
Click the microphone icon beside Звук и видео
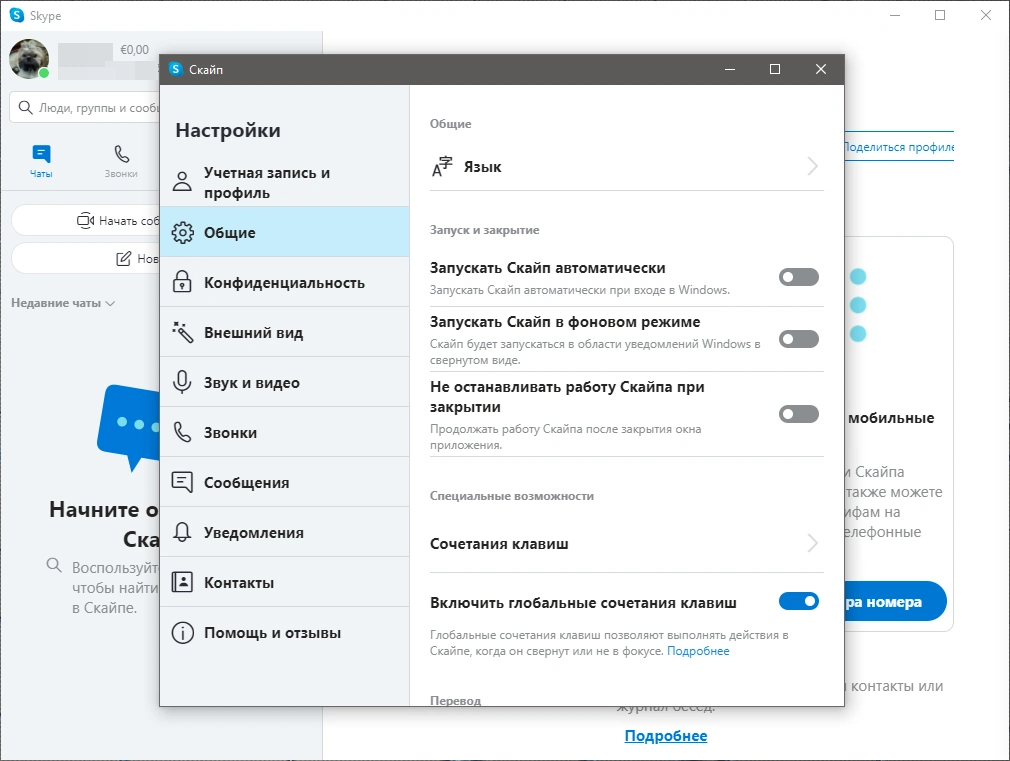point(182,382)
